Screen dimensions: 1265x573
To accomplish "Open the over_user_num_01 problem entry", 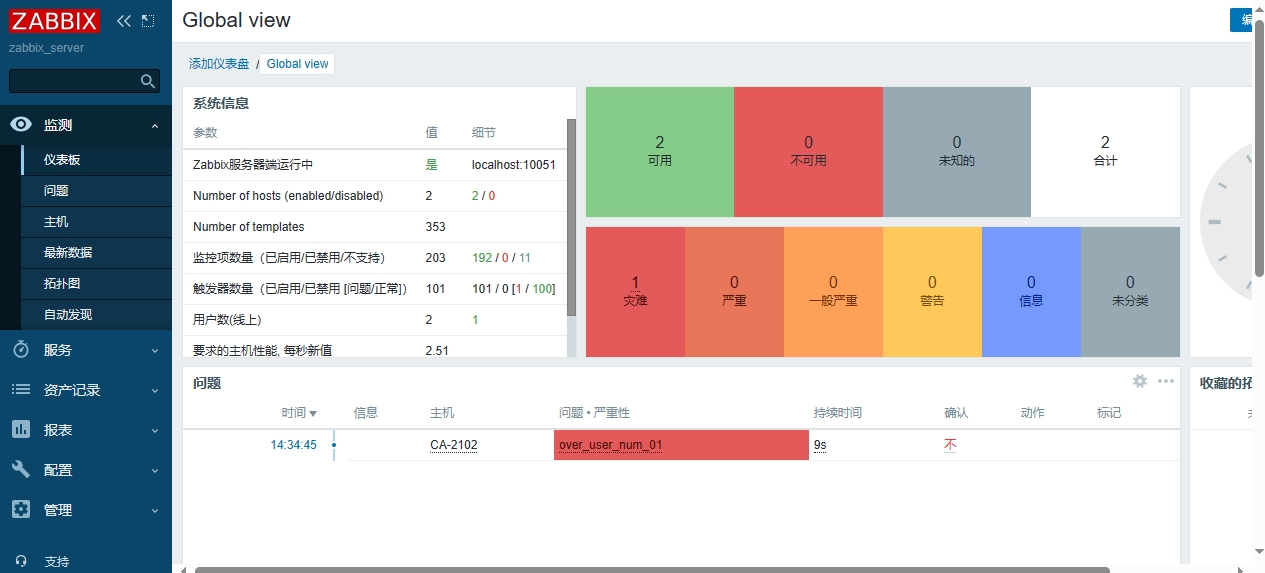I will click(610, 446).
